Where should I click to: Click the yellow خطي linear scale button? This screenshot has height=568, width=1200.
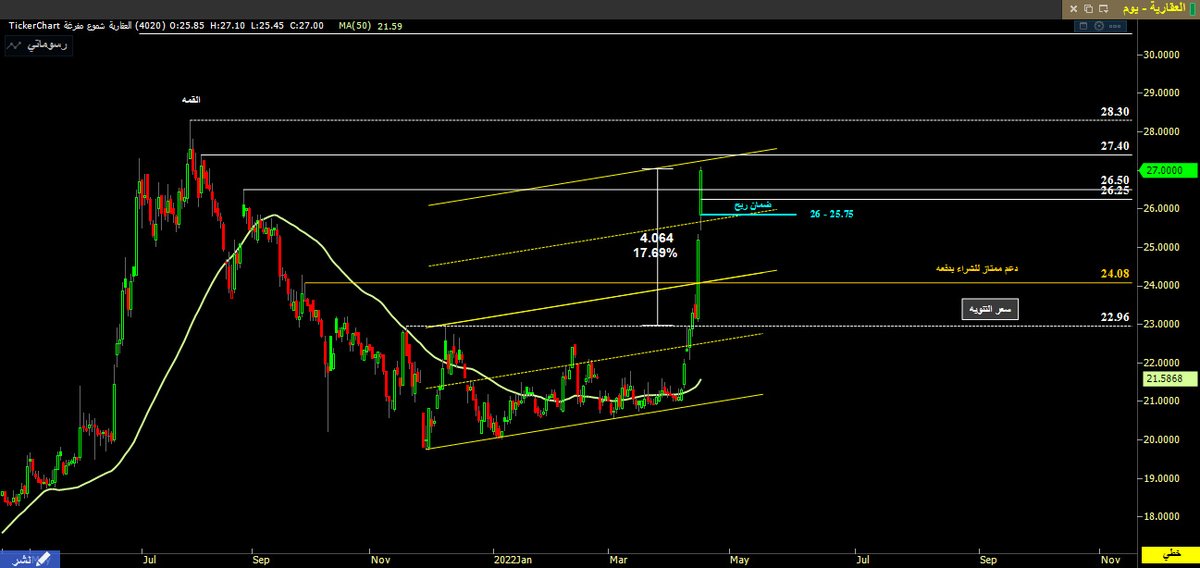coord(1172,555)
